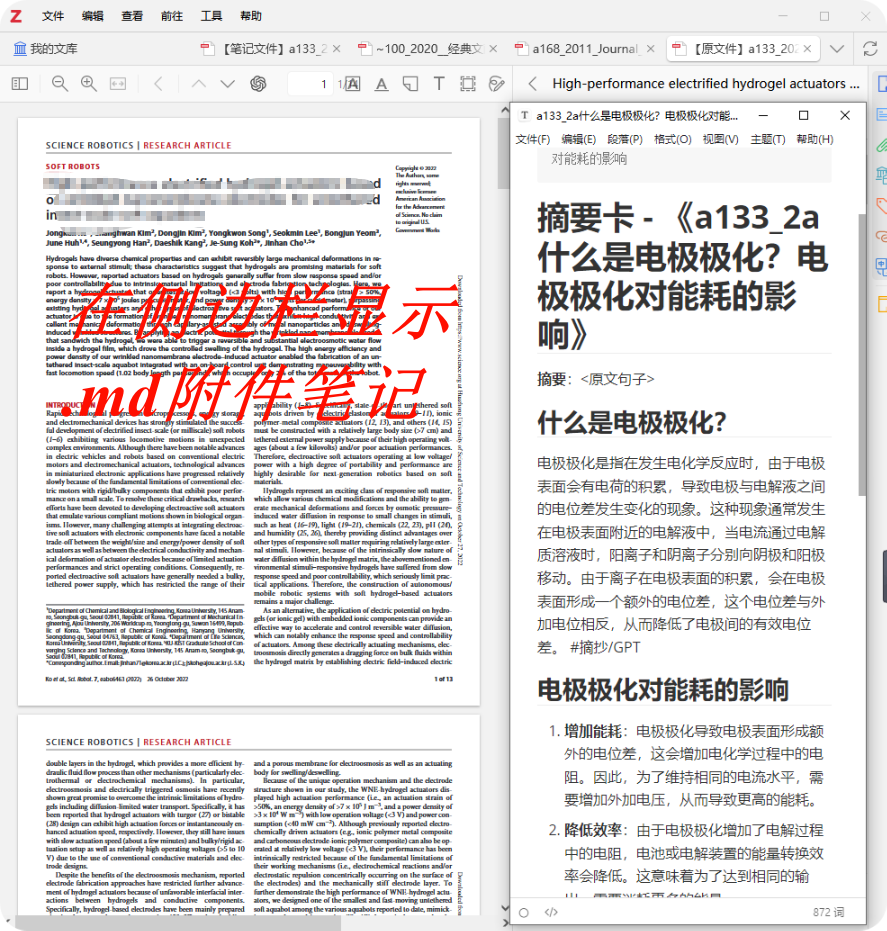Open 文件(F) menu in the note editor
This screenshot has width=887, height=931.
pos(533,139)
